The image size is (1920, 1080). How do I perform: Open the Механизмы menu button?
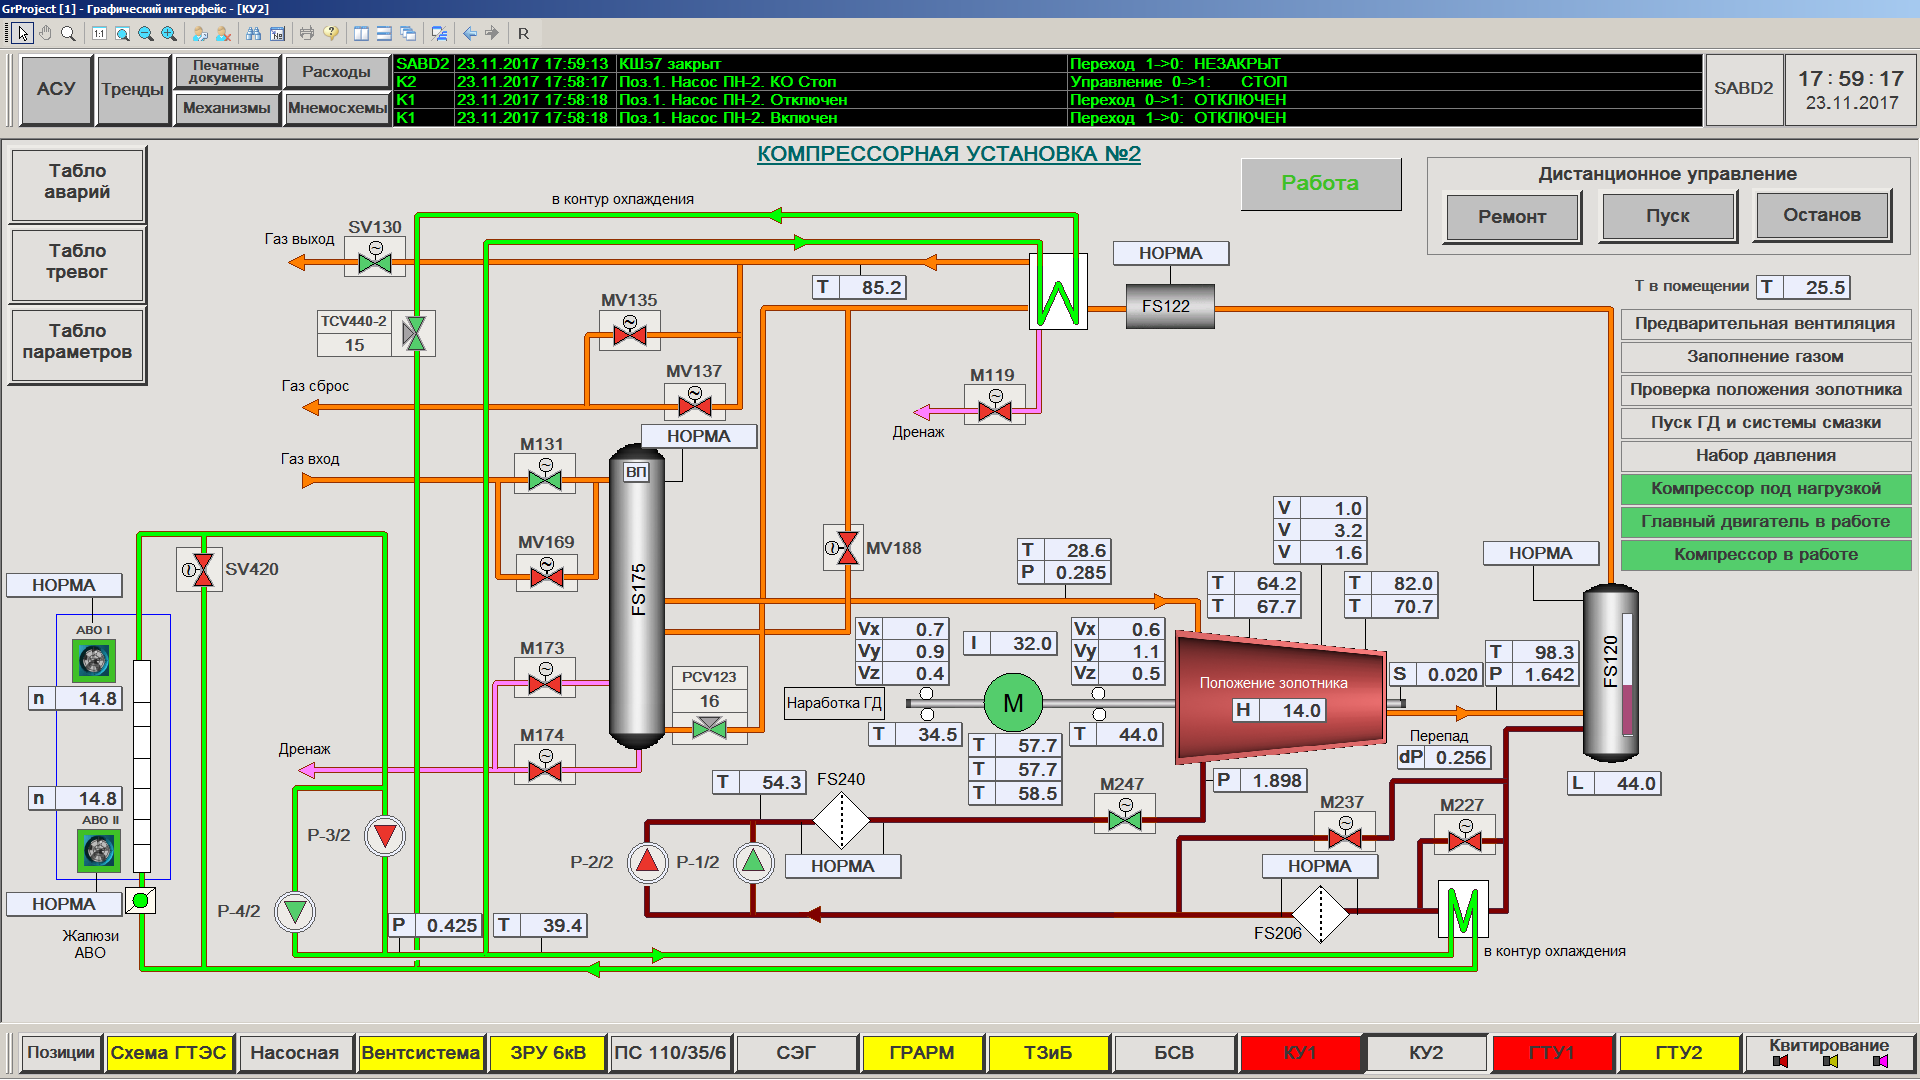pos(226,108)
